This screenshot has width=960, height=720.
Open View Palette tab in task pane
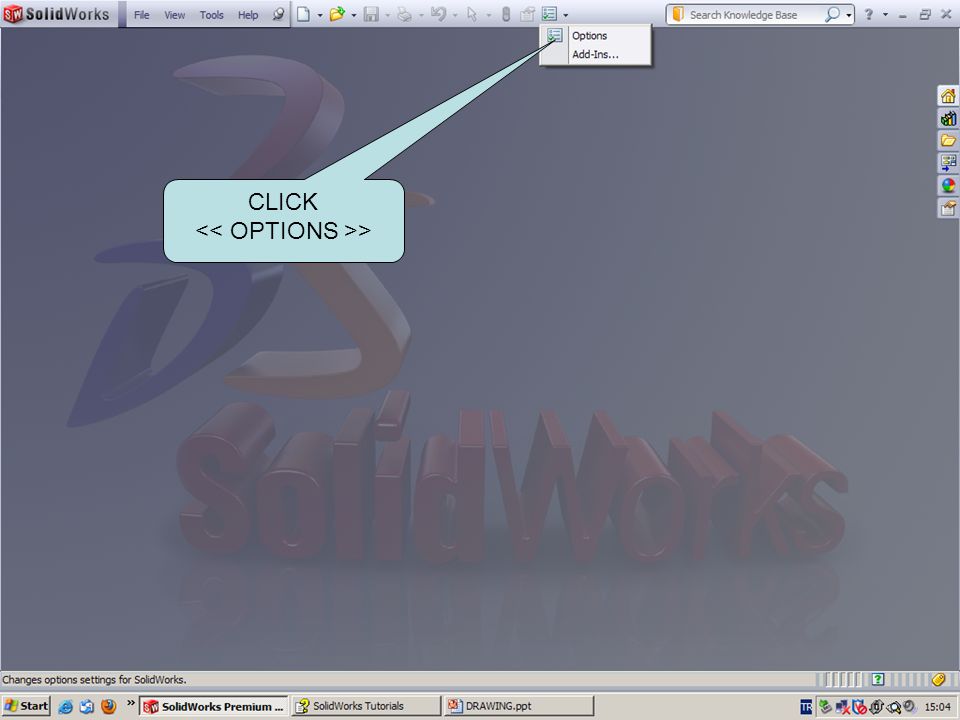point(948,163)
